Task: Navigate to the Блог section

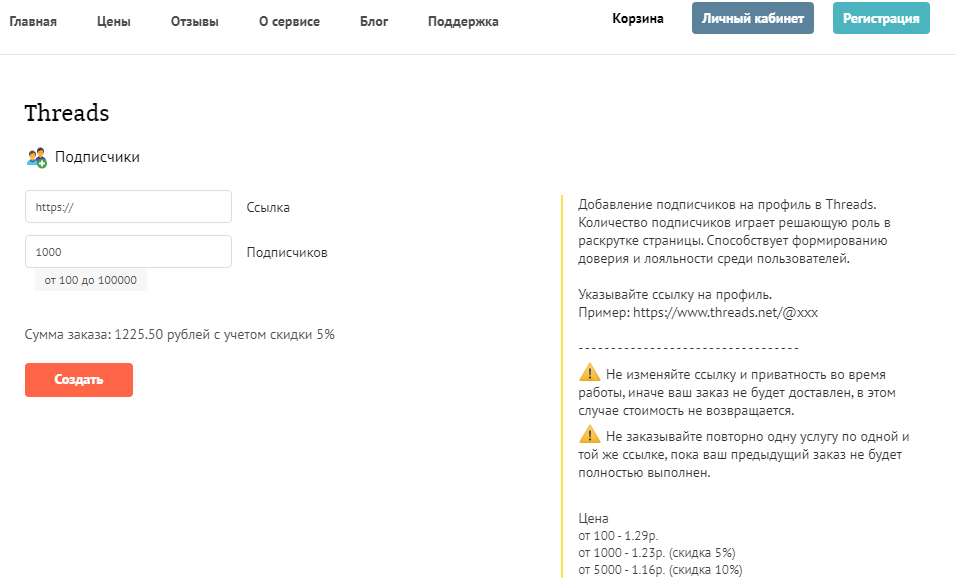Action: [x=374, y=21]
